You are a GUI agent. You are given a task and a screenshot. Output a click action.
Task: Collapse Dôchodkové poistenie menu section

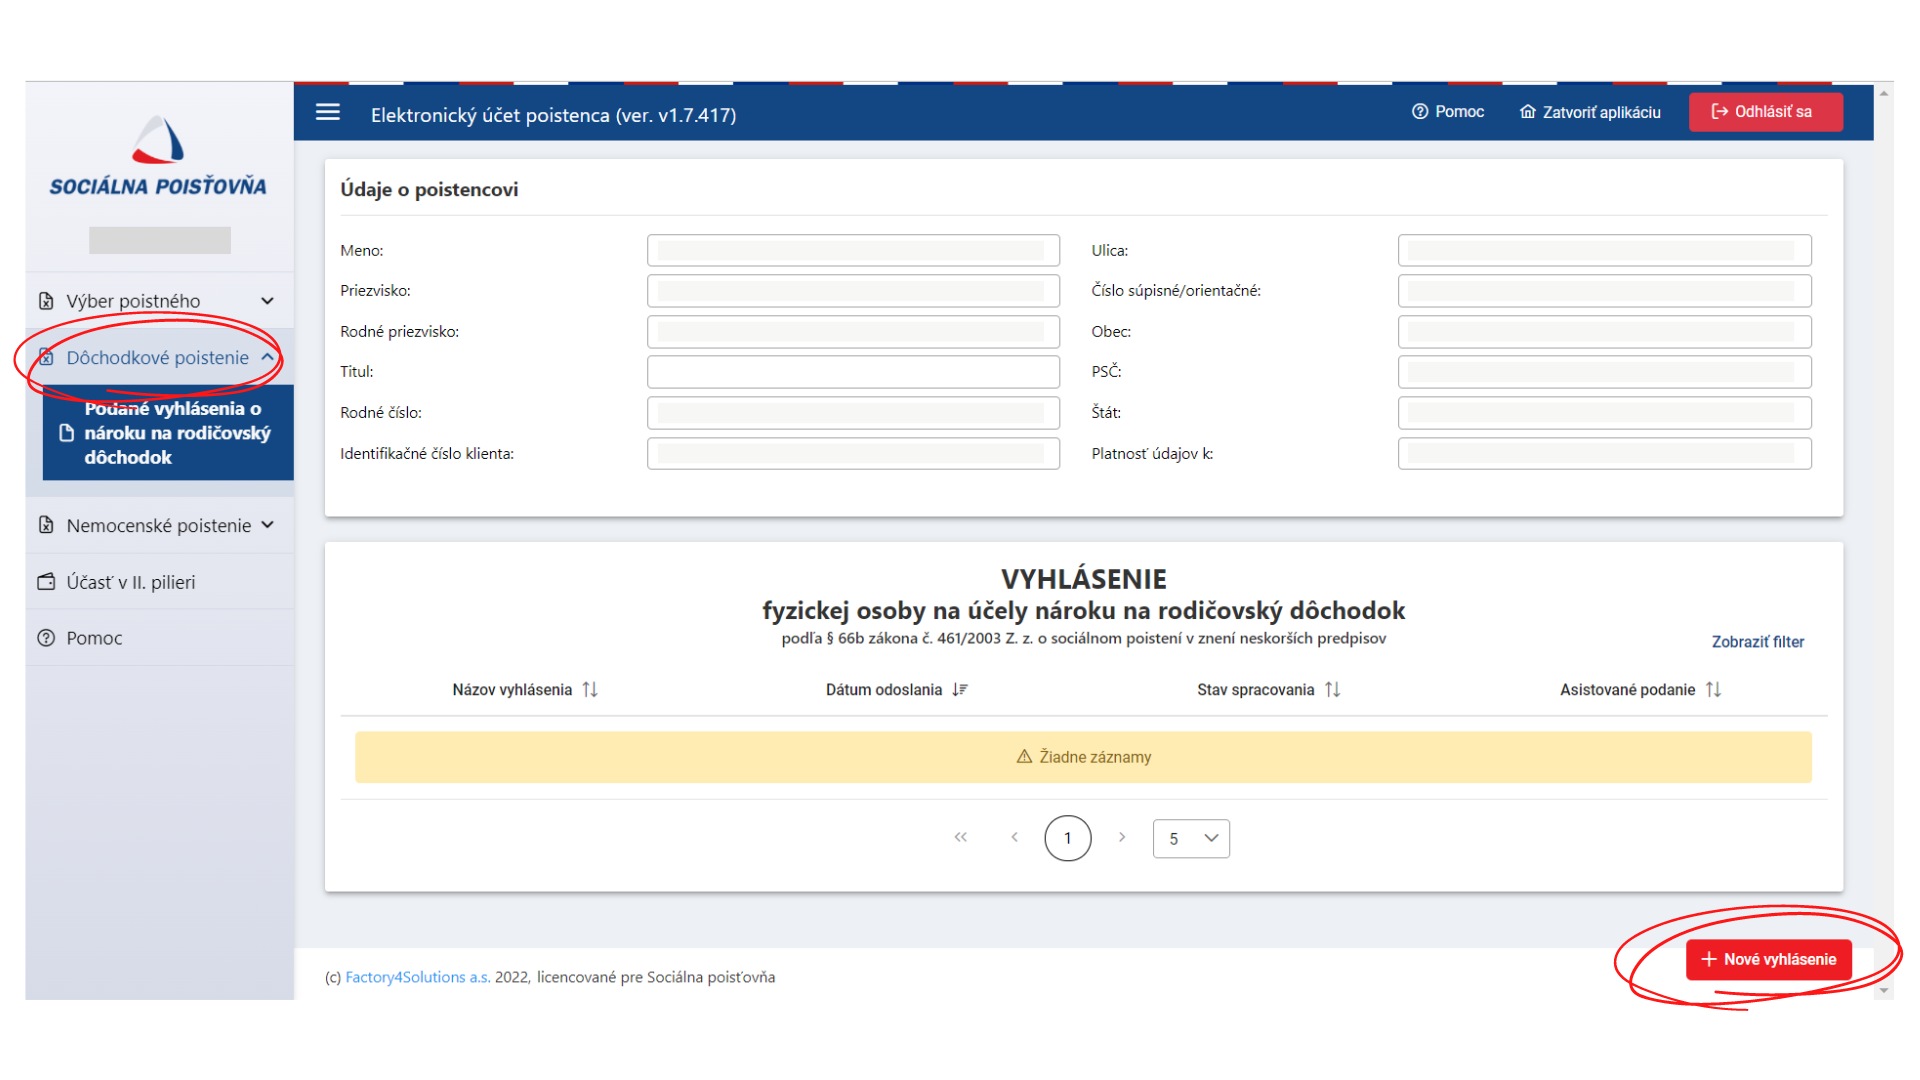[x=158, y=358]
